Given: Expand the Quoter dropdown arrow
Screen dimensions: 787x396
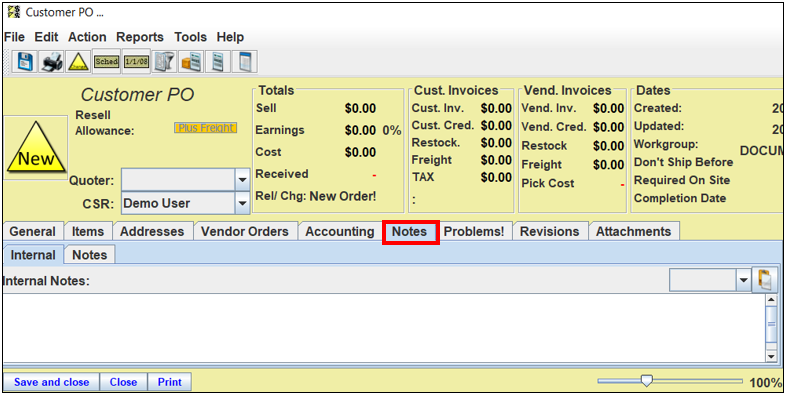Looking at the screenshot, I should pos(242,180).
